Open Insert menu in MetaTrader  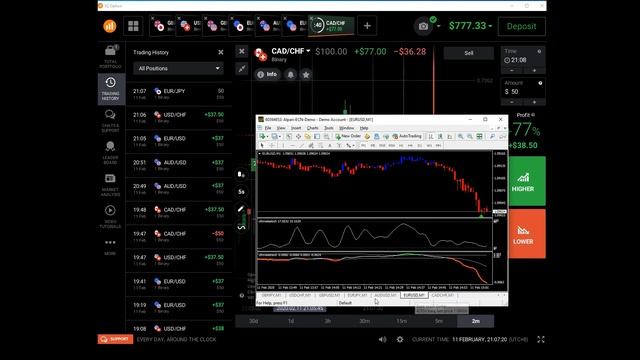296,128
